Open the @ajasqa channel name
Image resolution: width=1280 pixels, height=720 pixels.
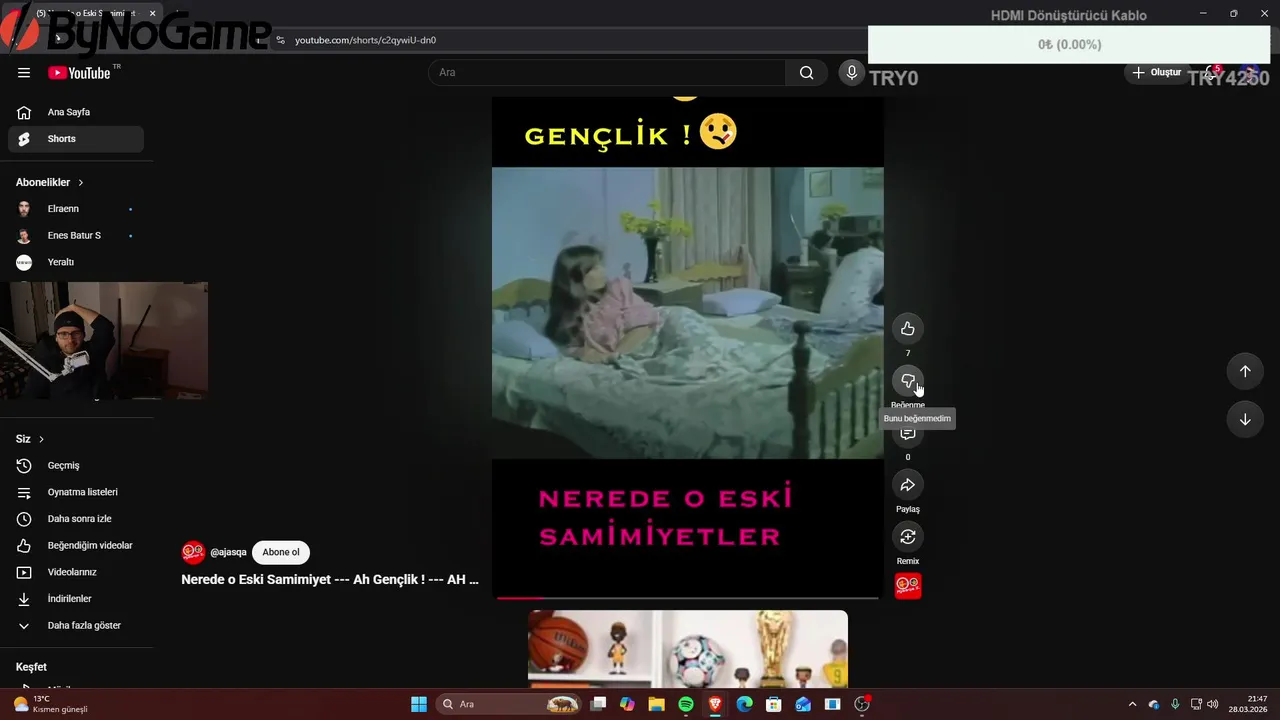[x=228, y=552]
